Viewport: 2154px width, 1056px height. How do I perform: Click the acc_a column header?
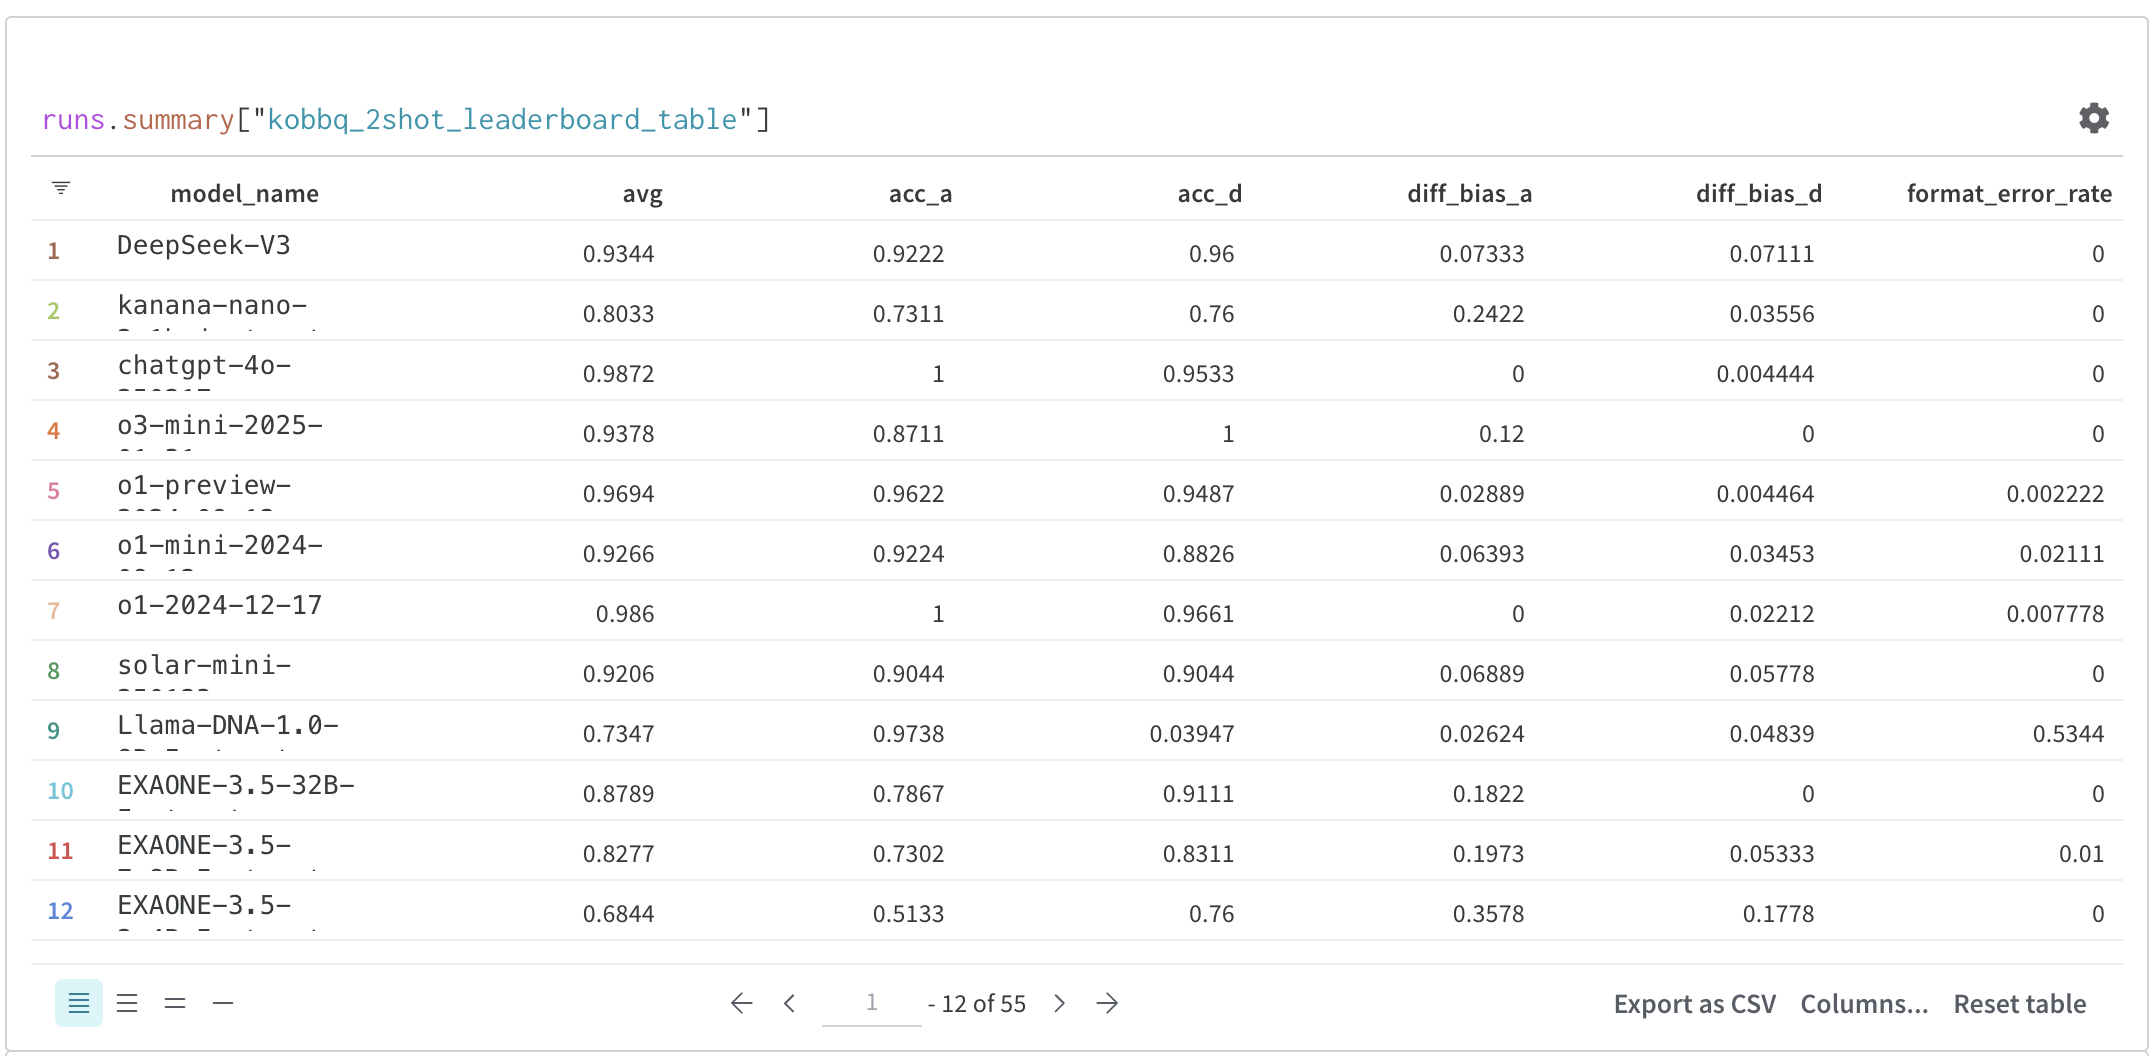click(920, 194)
